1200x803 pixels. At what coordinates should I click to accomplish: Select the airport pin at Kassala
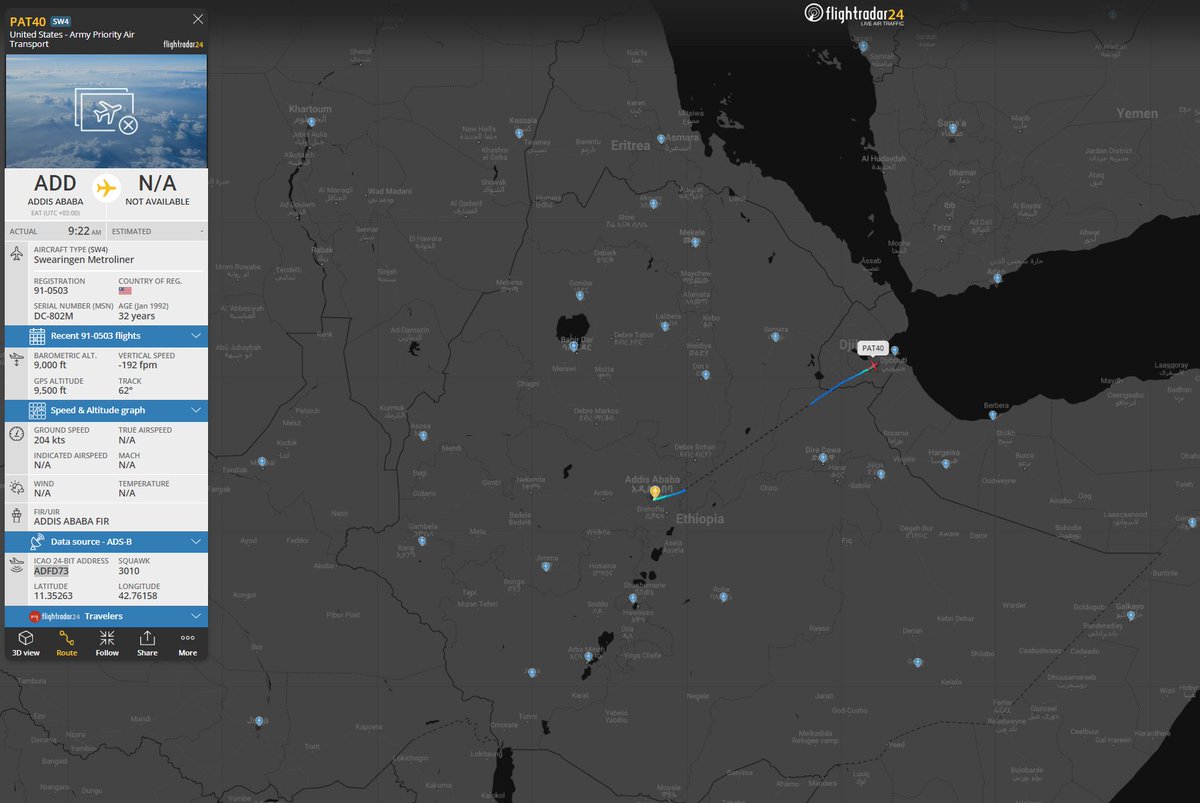(519, 132)
